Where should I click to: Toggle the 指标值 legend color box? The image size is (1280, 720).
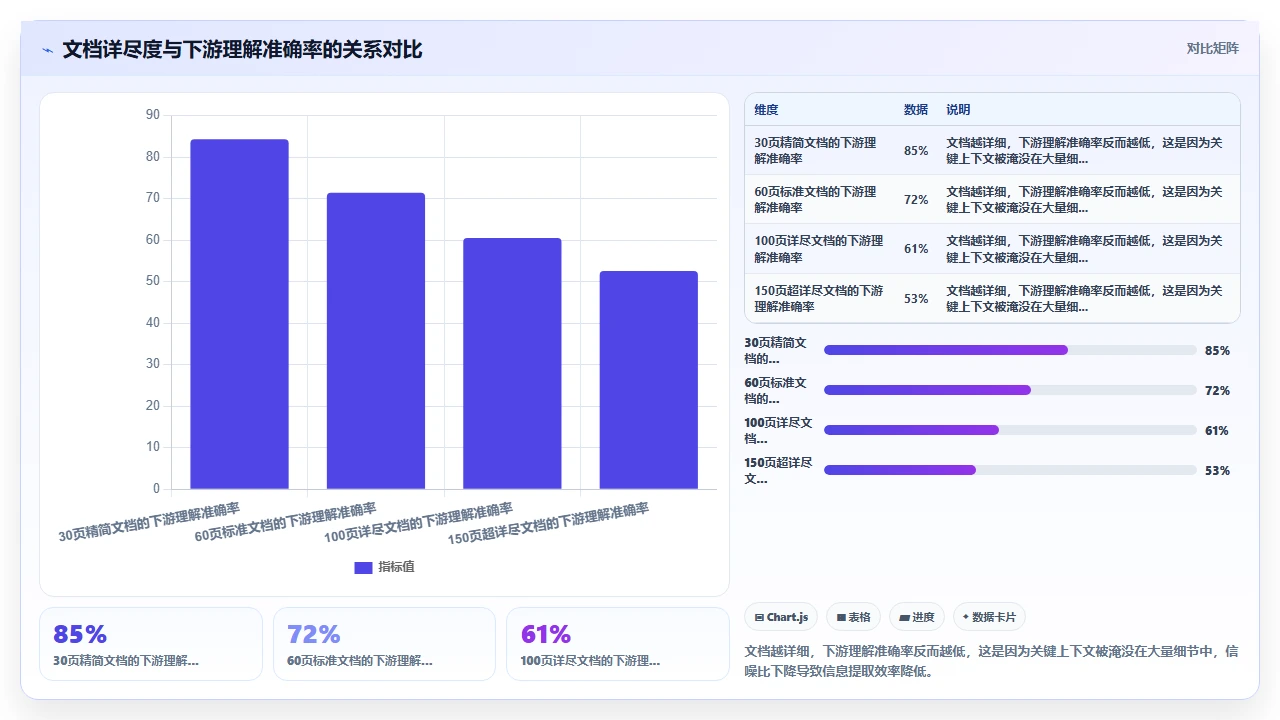click(x=363, y=567)
